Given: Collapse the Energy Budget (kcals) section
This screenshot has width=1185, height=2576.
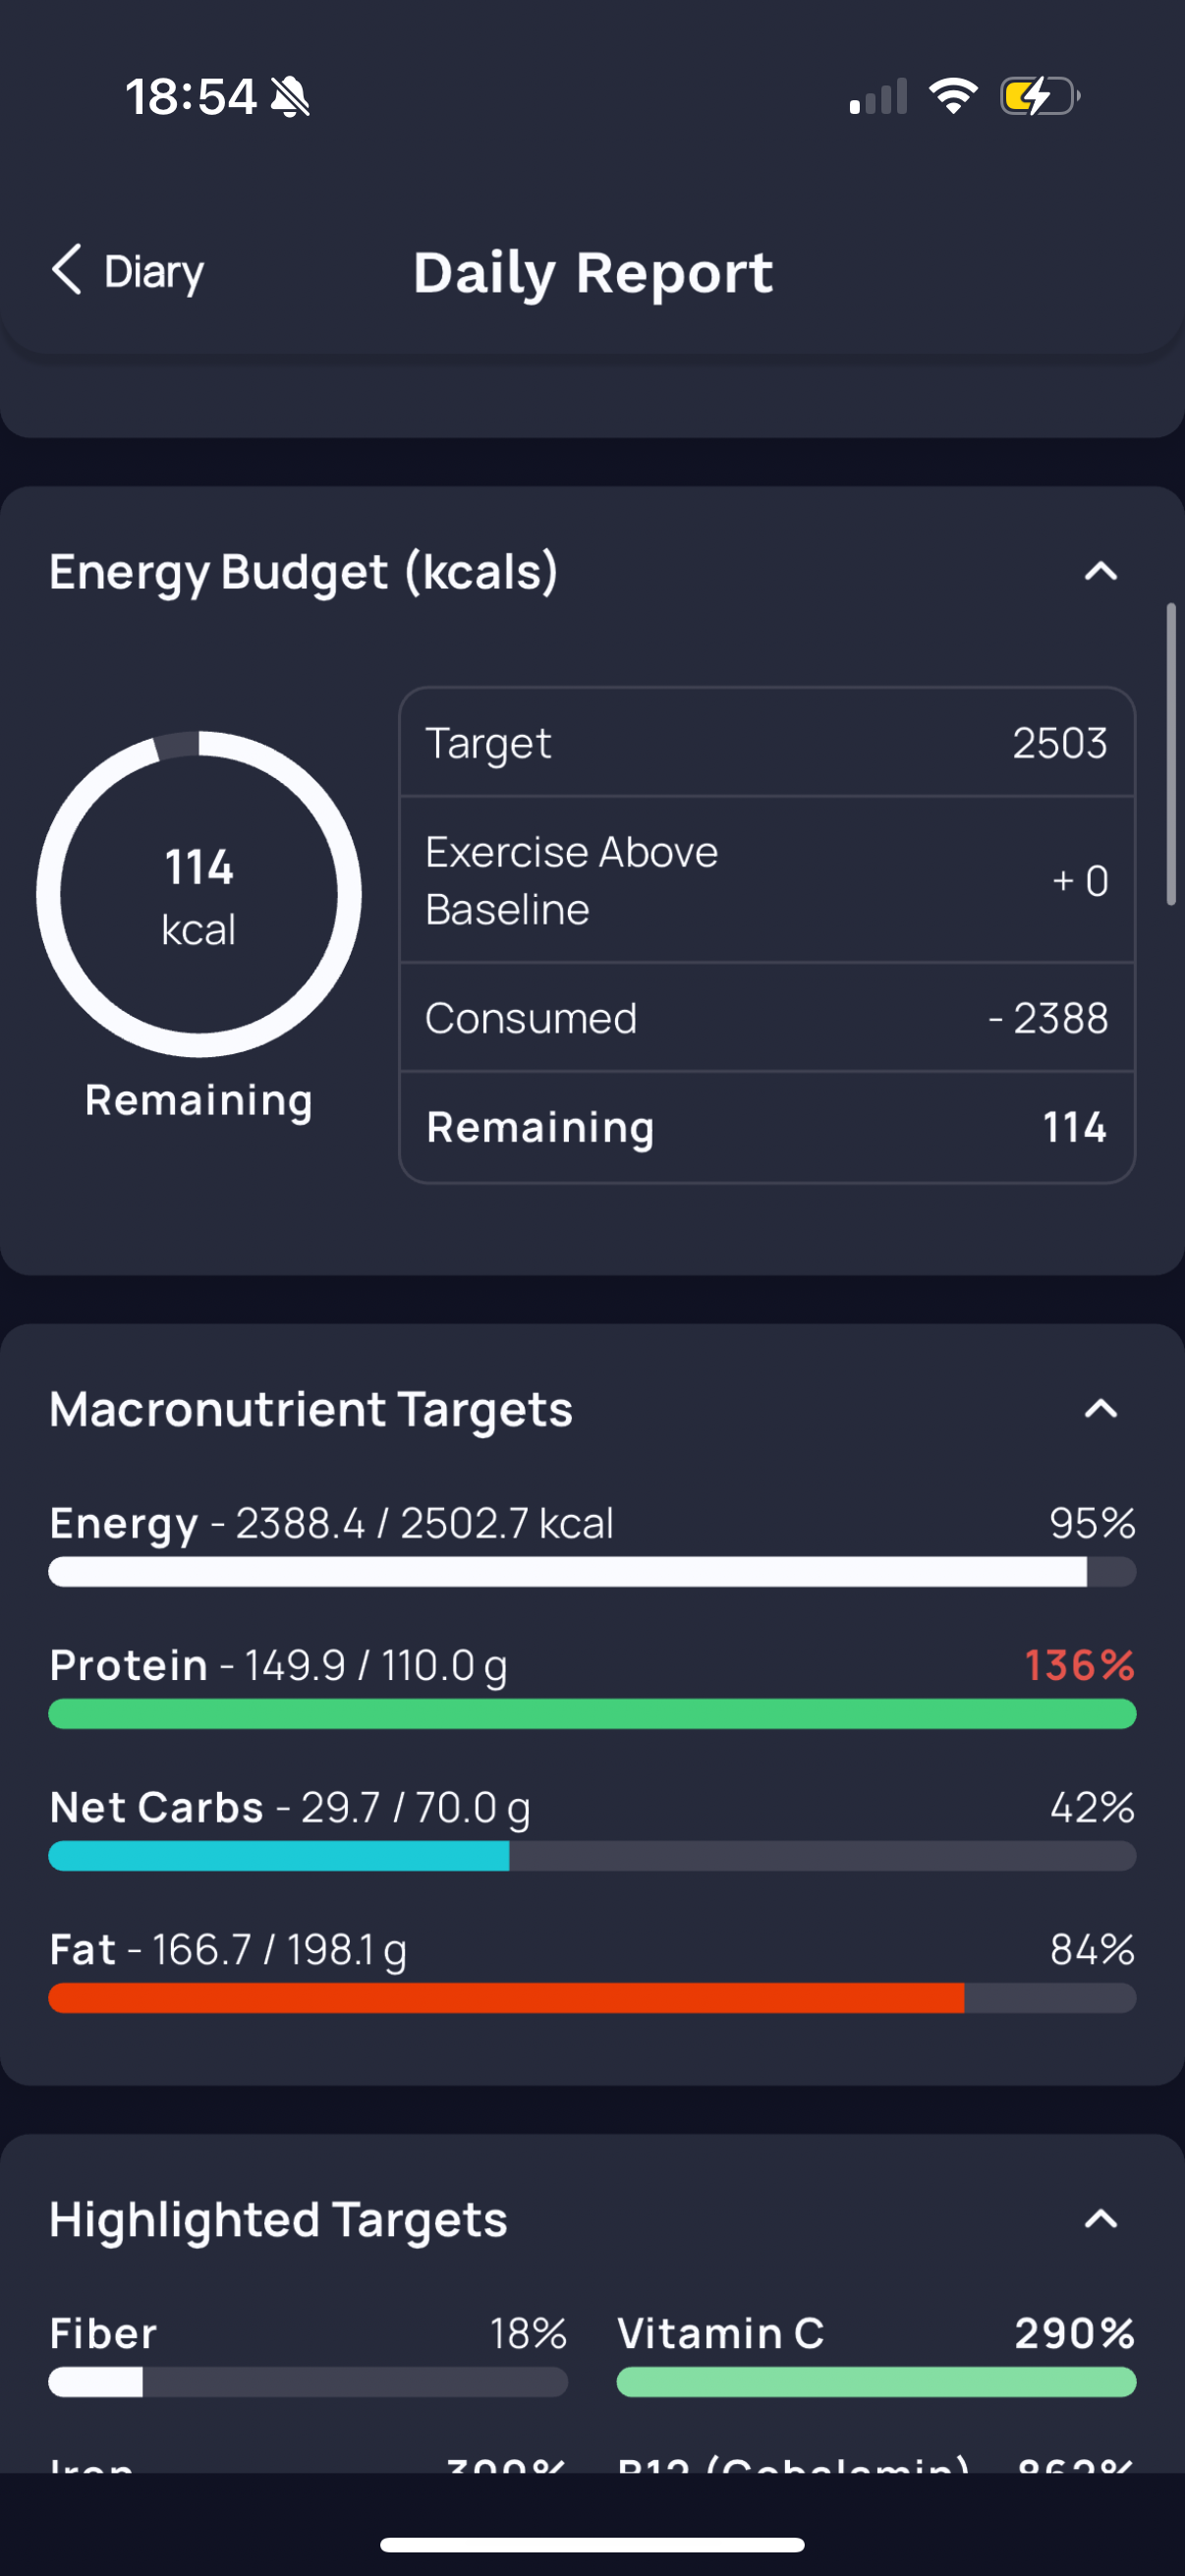Looking at the screenshot, I should click(1101, 571).
